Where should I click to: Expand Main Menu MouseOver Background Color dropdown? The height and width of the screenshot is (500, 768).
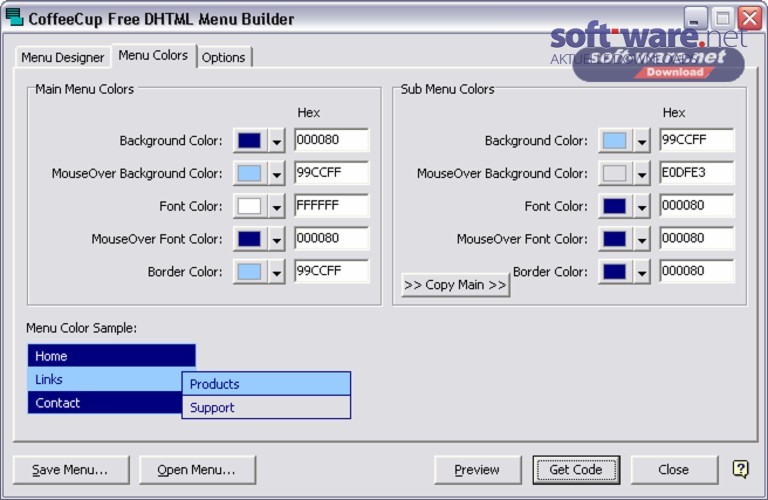[x=277, y=174]
